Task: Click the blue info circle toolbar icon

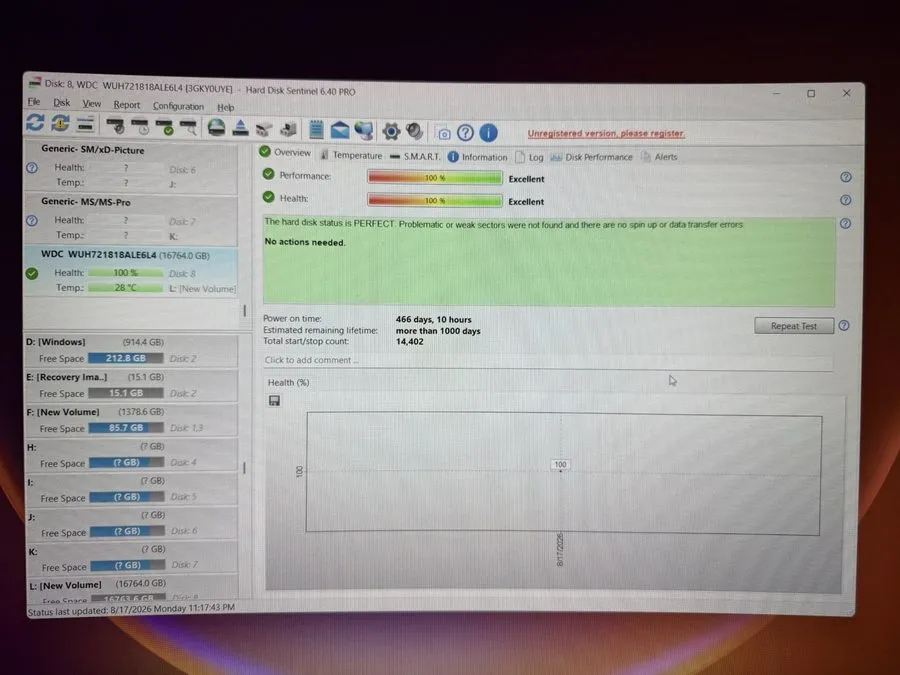Action: point(488,133)
